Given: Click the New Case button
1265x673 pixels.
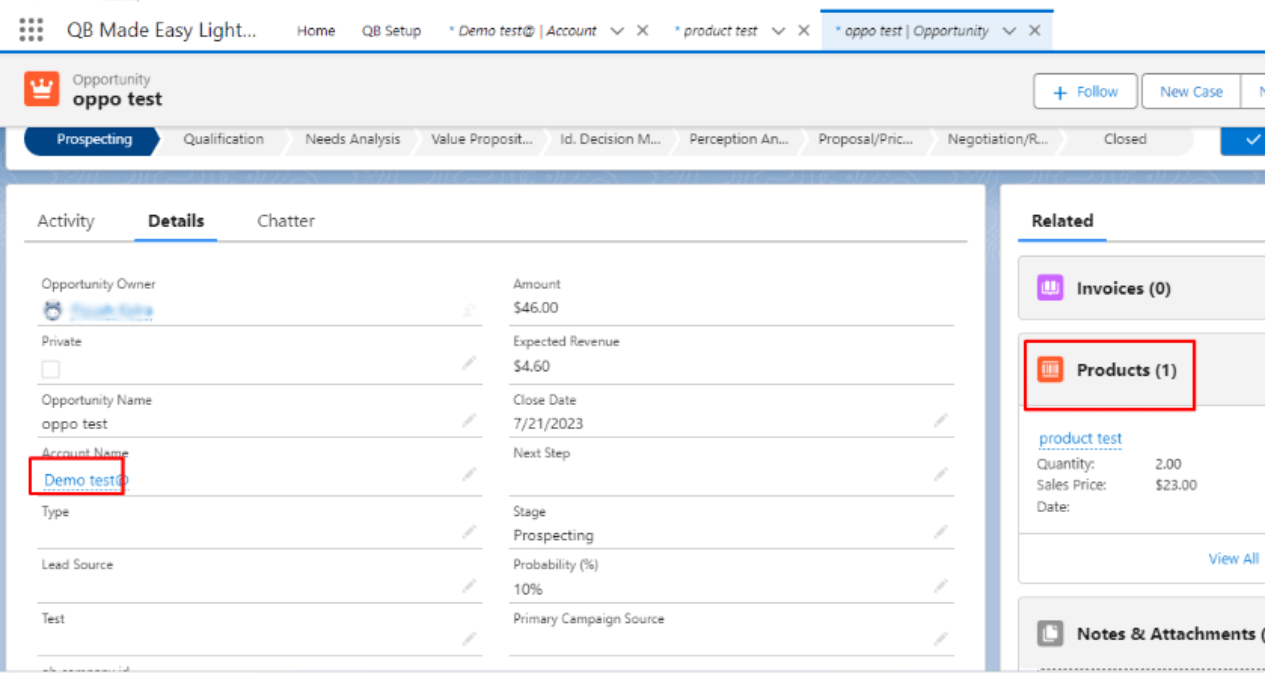Looking at the screenshot, I should pos(1190,91).
